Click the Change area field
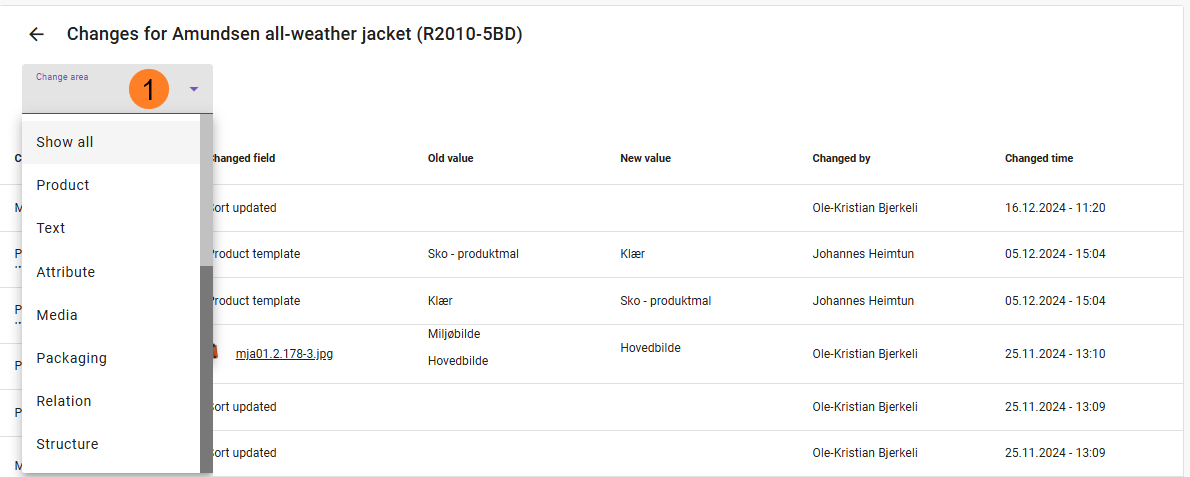This screenshot has height=477, width=1190. tap(117, 89)
